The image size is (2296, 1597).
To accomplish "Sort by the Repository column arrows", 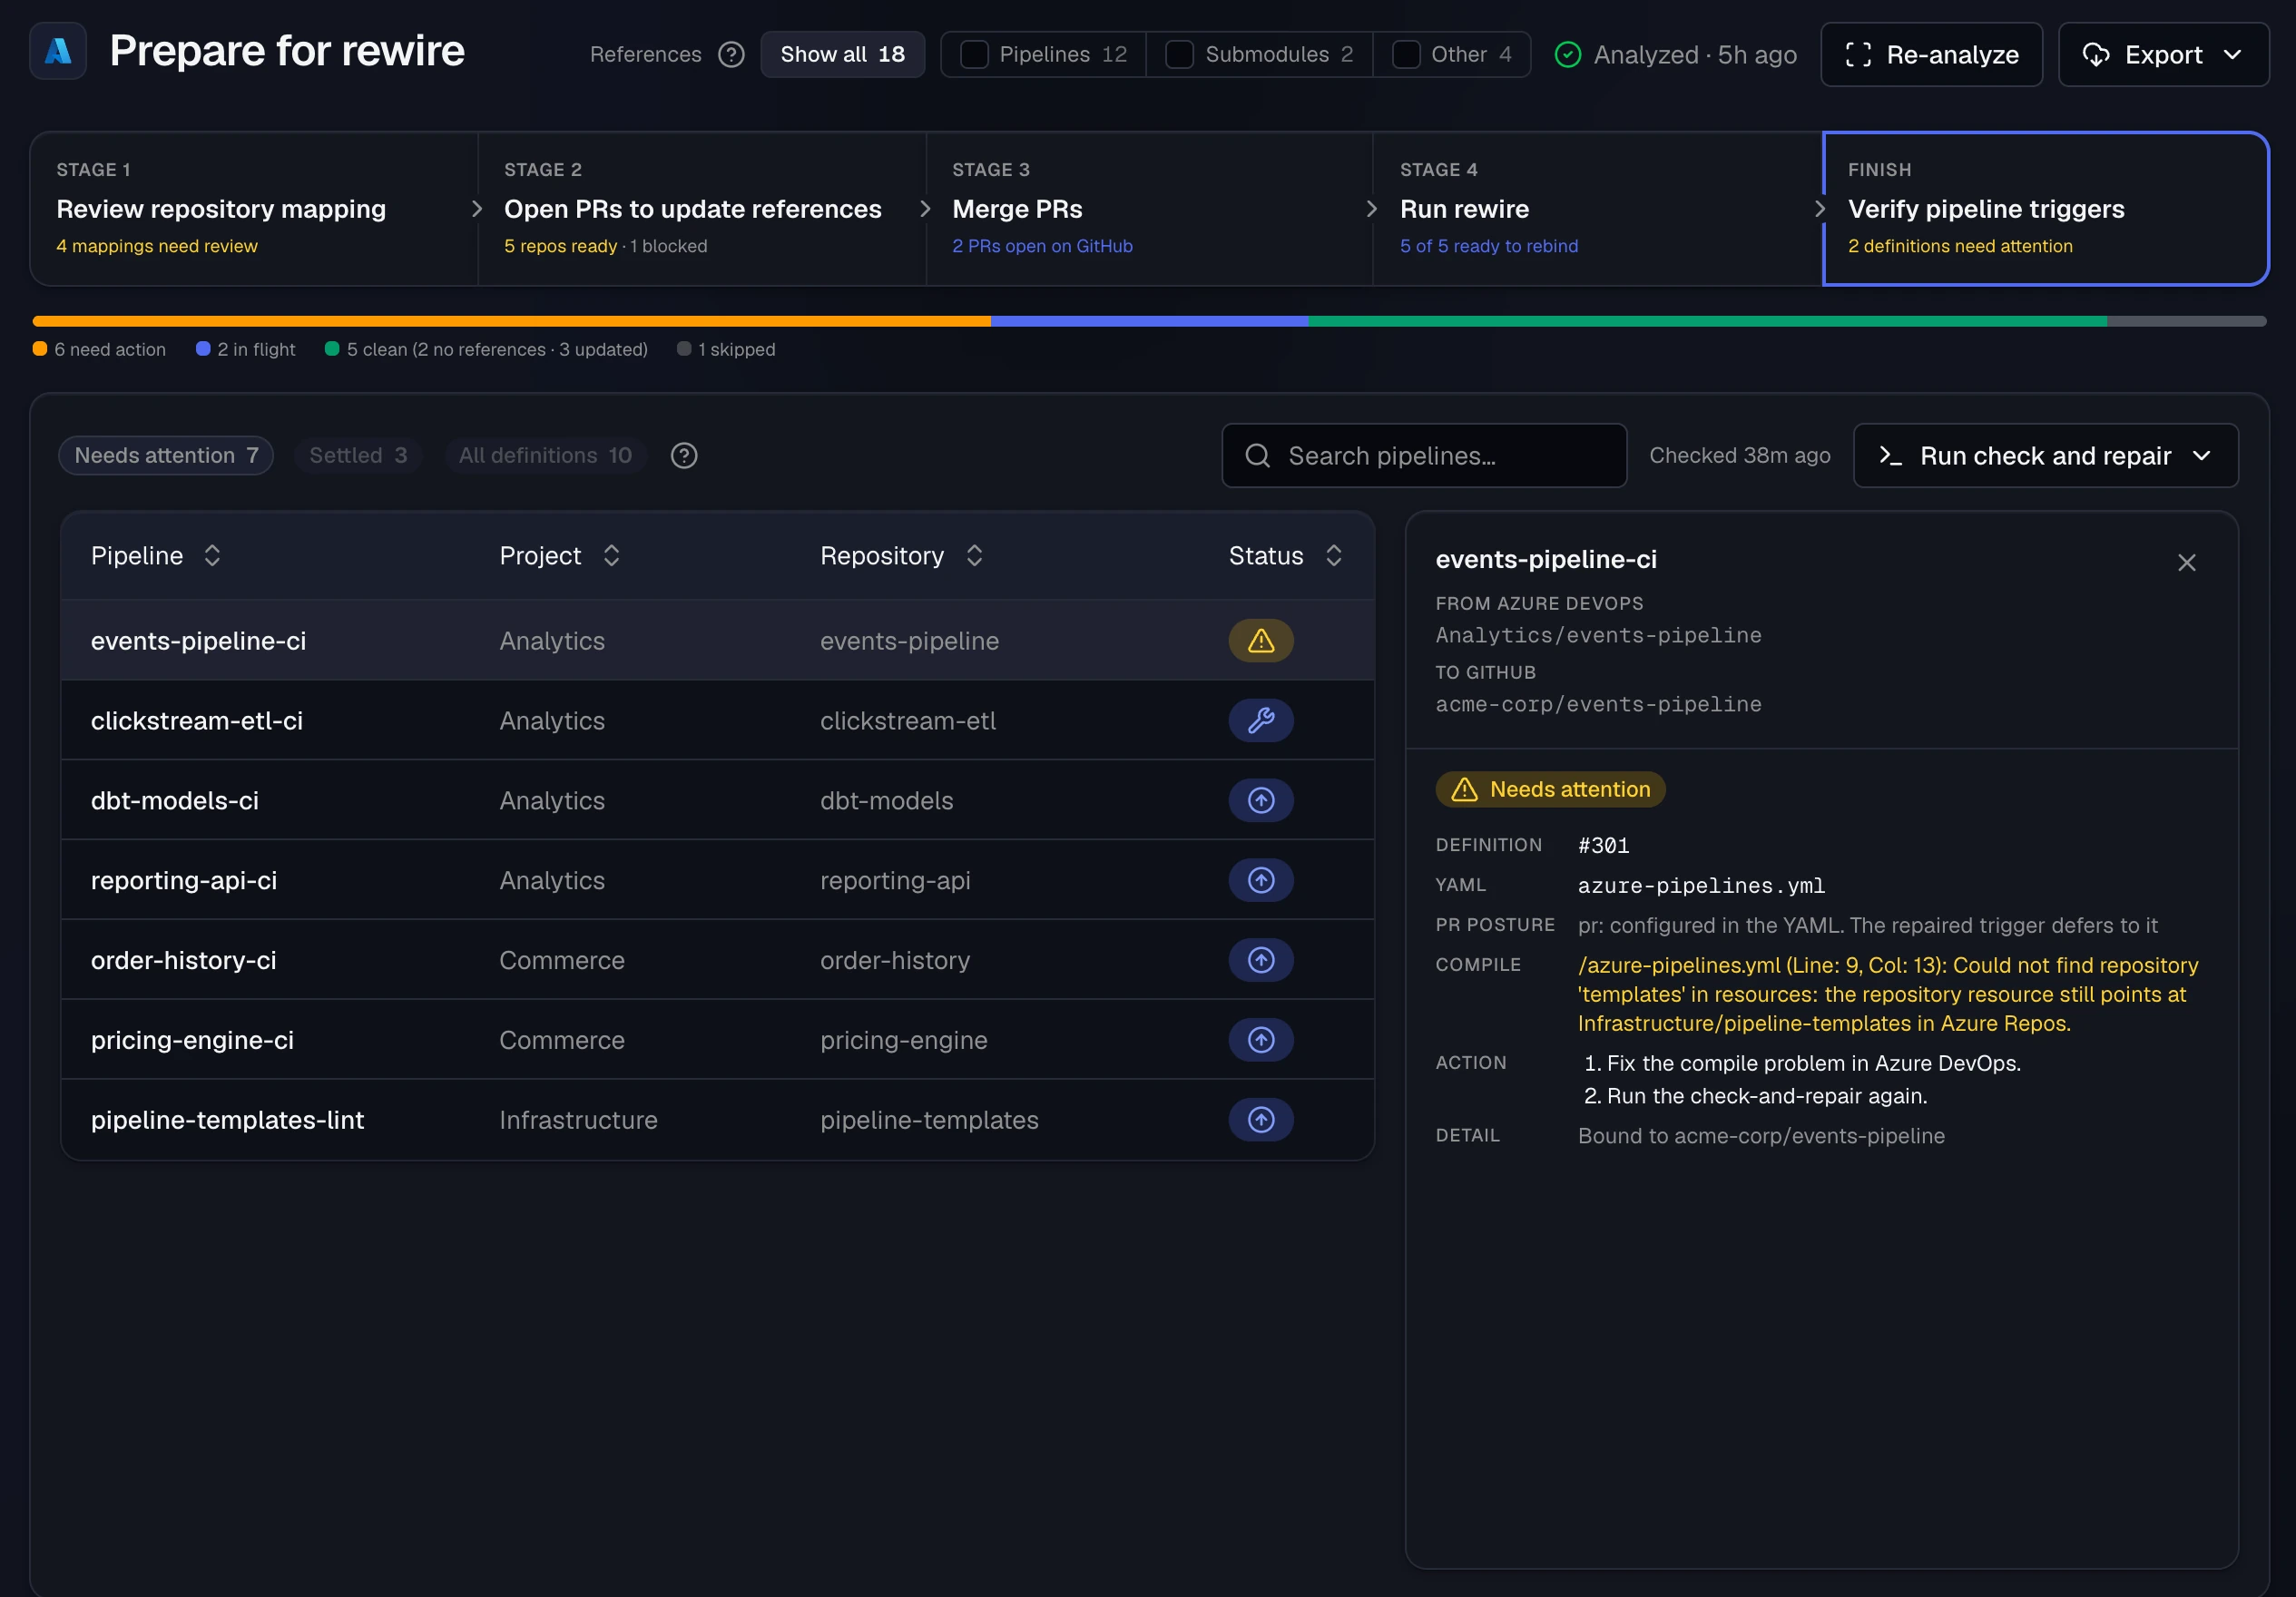I will 974,555.
